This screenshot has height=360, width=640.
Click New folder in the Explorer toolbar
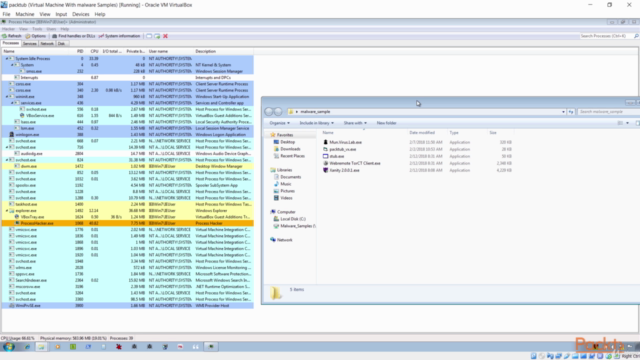[x=386, y=123]
